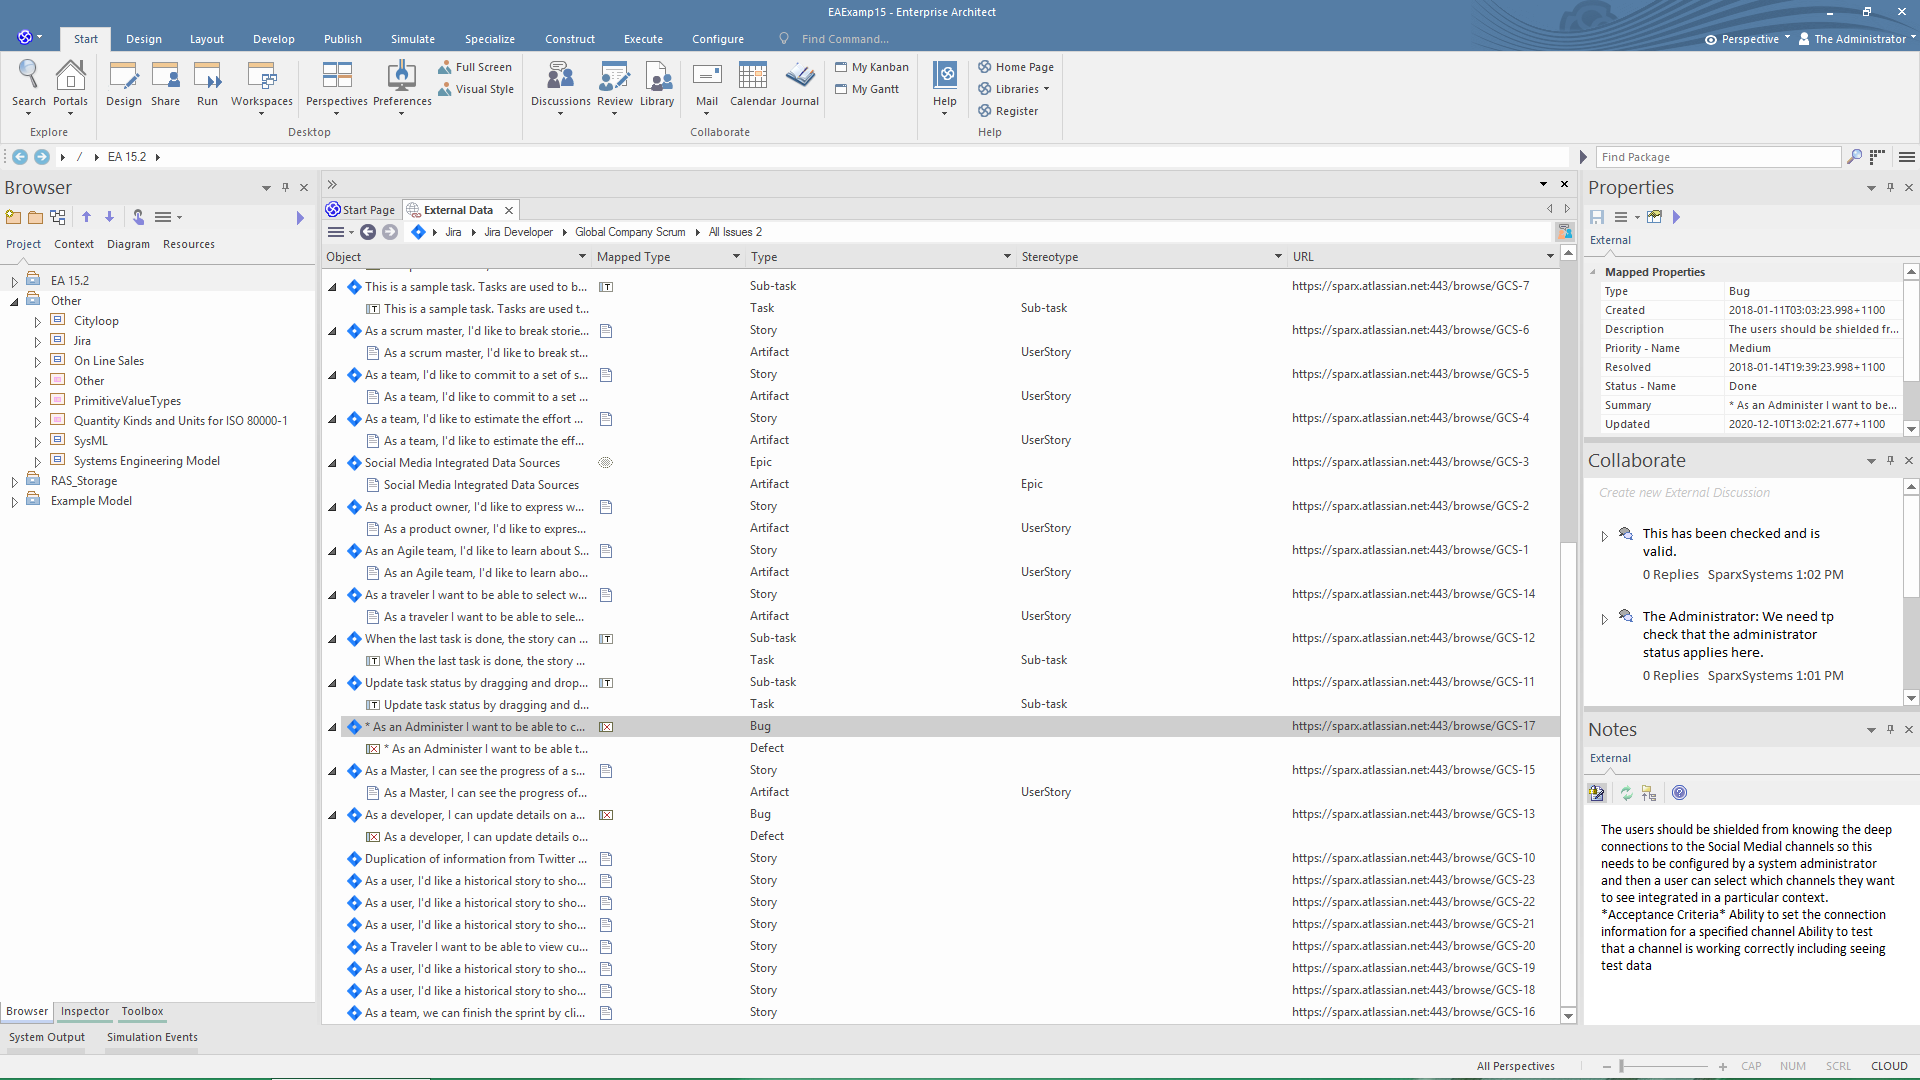The width and height of the screenshot is (1920, 1080).
Task: Click the Share ribbon icon
Action: [165, 84]
